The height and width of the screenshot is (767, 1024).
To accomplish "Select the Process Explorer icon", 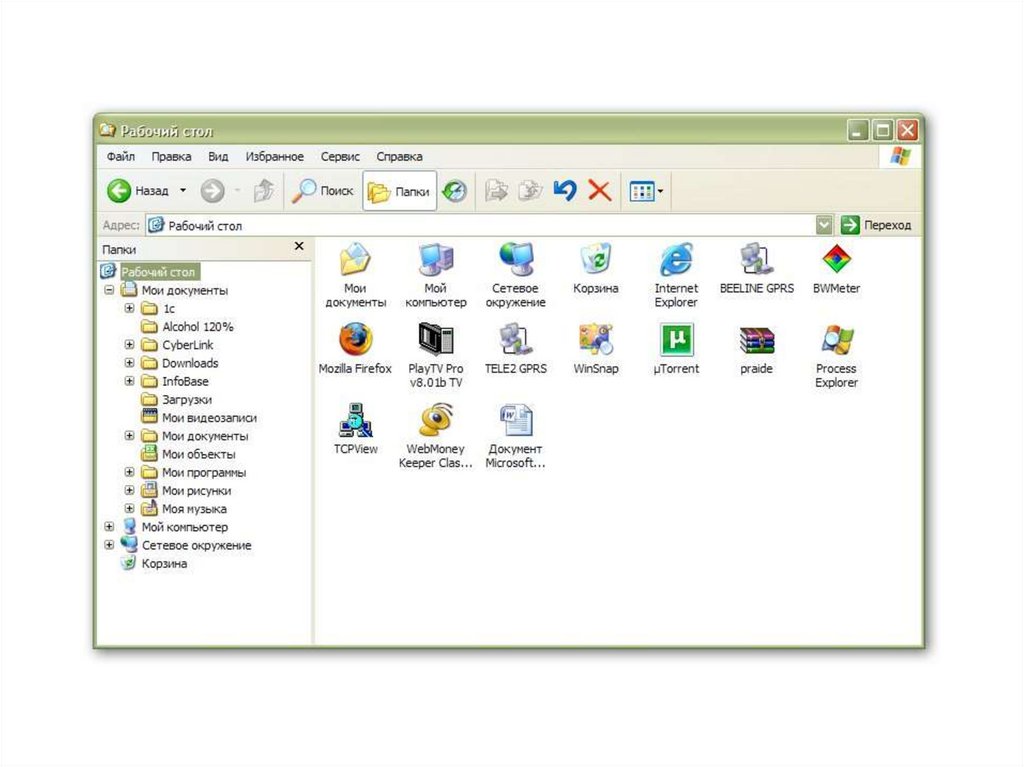I will tap(837, 339).
